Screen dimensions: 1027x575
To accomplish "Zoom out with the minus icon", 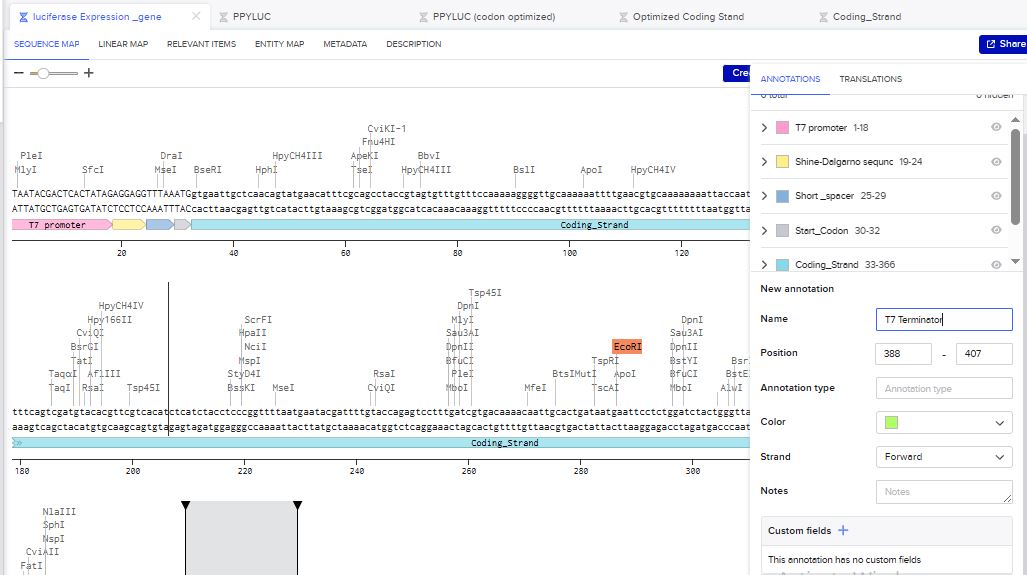I will click(x=19, y=73).
